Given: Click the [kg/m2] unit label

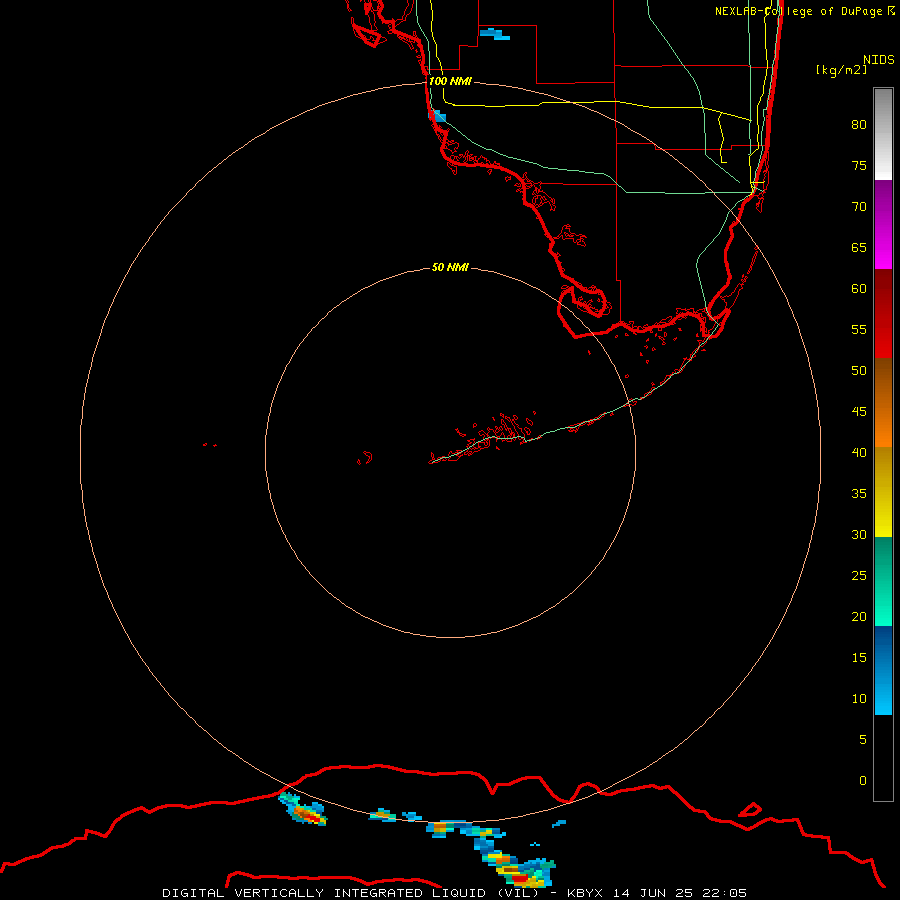Looking at the screenshot, I should [x=841, y=70].
